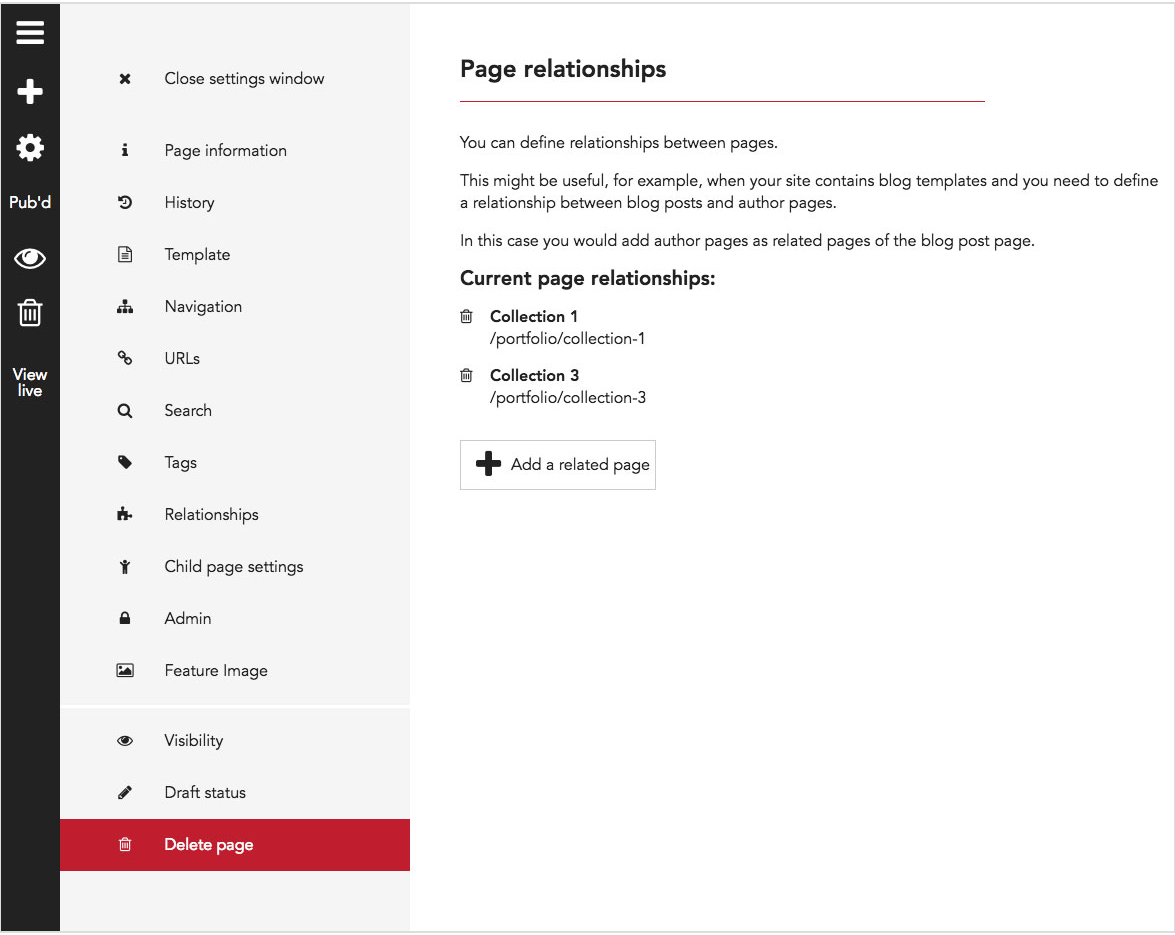Open the Search settings section
This screenshot has width=1175, height=935.
coord(188,411)
